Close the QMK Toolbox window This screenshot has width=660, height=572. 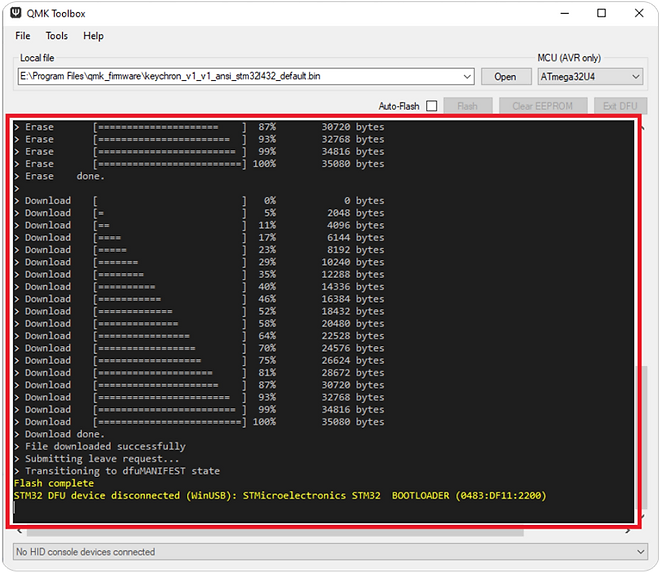(x=639, y=13)
